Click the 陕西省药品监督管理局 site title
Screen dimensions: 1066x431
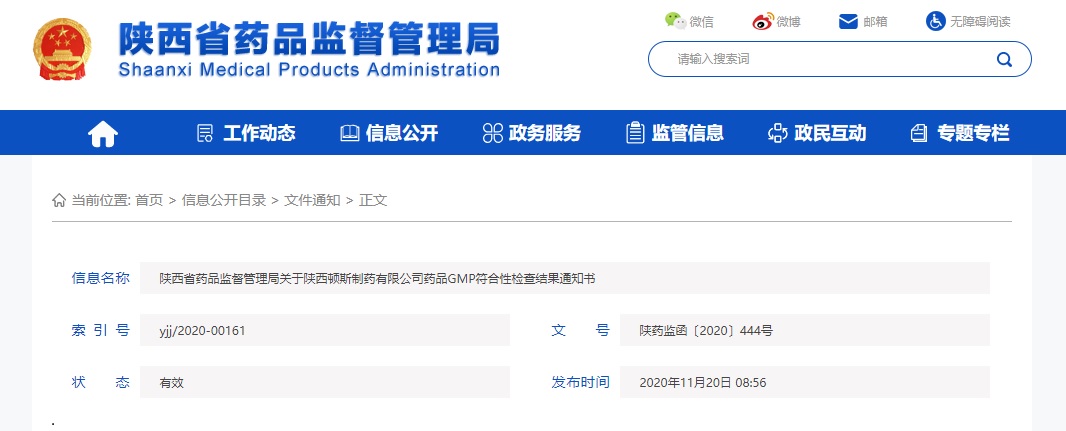pyautogui.click(x=308, y=40)
